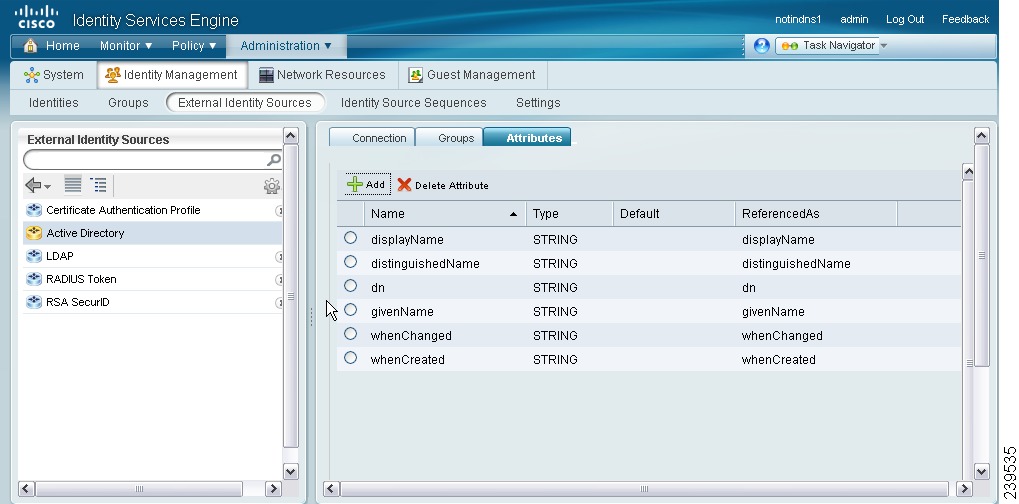Select the displayName attribute radio button
Image resolution: width=1019 pixels, height=504 pixels.
[x=350, y=238]
